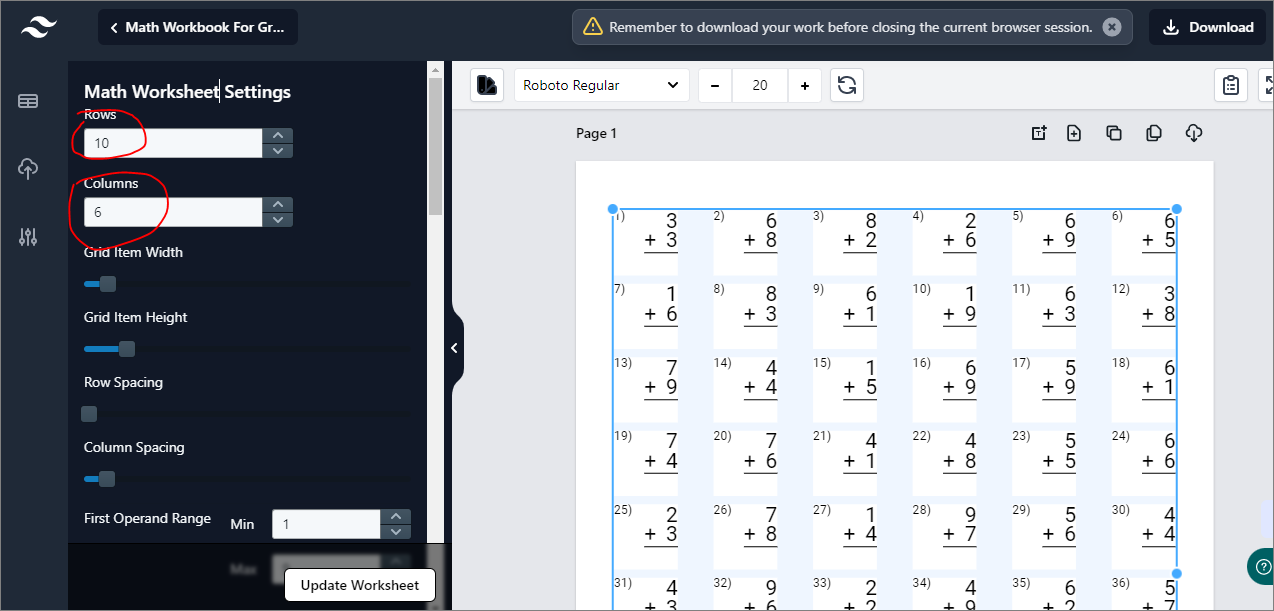Image resolution: width=1274 pixels, height=611 pixels.
Task: Click the color theme swatch icon
Action: click(487, 85)
